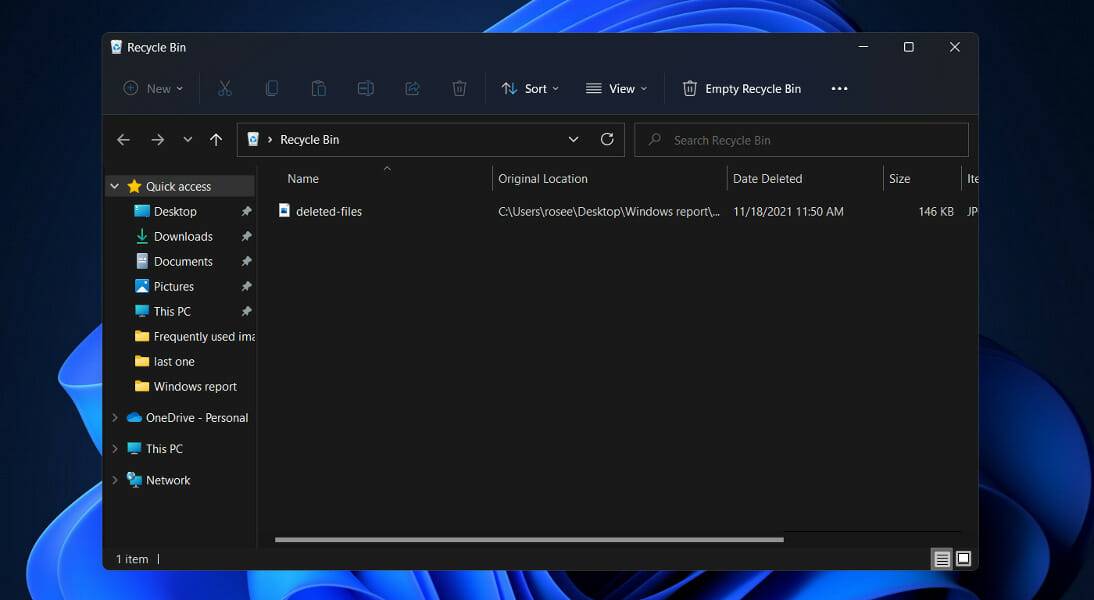Image resolution: width=1094 pixels, height=600 pixels.
Task: Click Empty Recycle Bin
Action: coord(742,88)
